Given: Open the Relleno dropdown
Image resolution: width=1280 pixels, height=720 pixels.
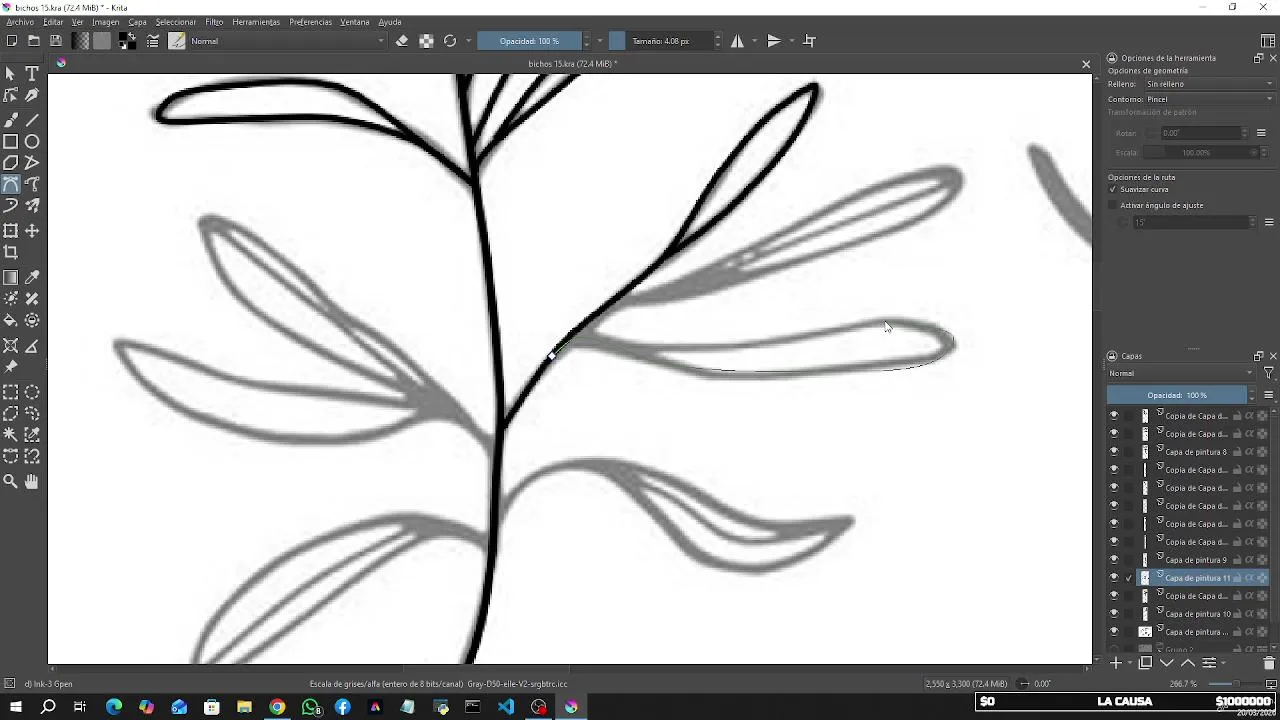Looking at the screenshot, I should (1209, 84).
